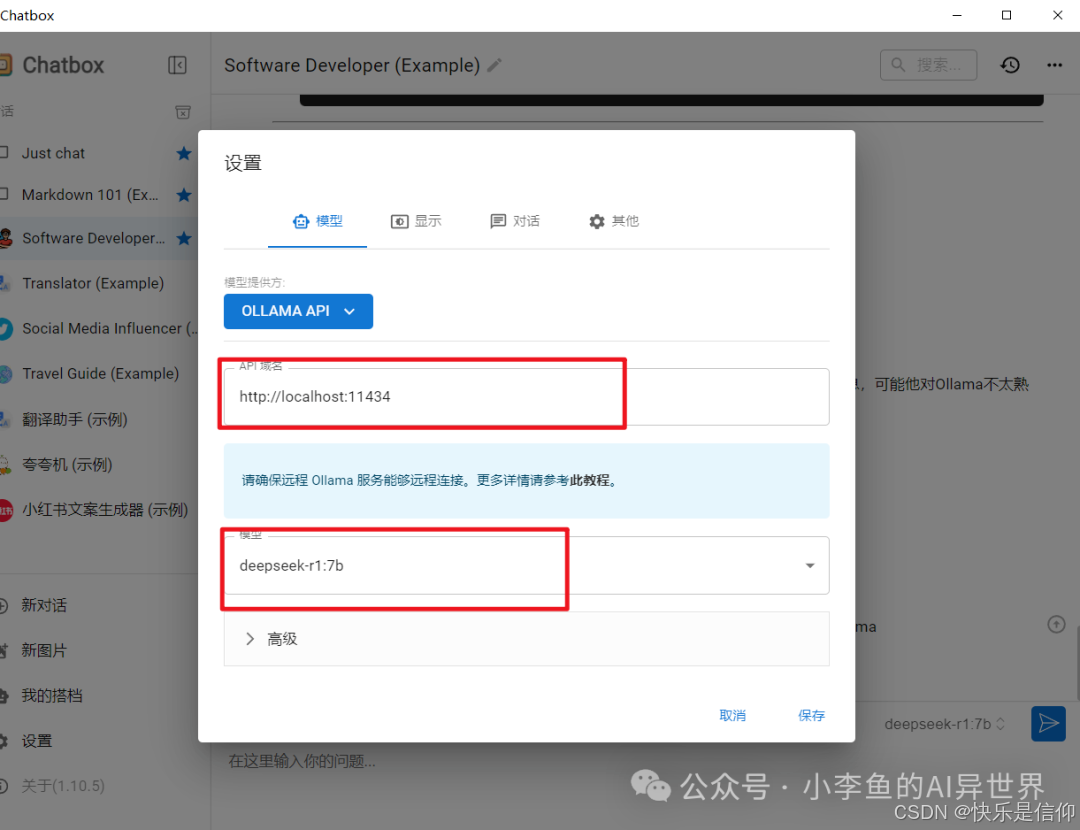Open the deepseek-r1:7b model dropdown arrow
Screen dimensions: 1080x830
point(810,566)
